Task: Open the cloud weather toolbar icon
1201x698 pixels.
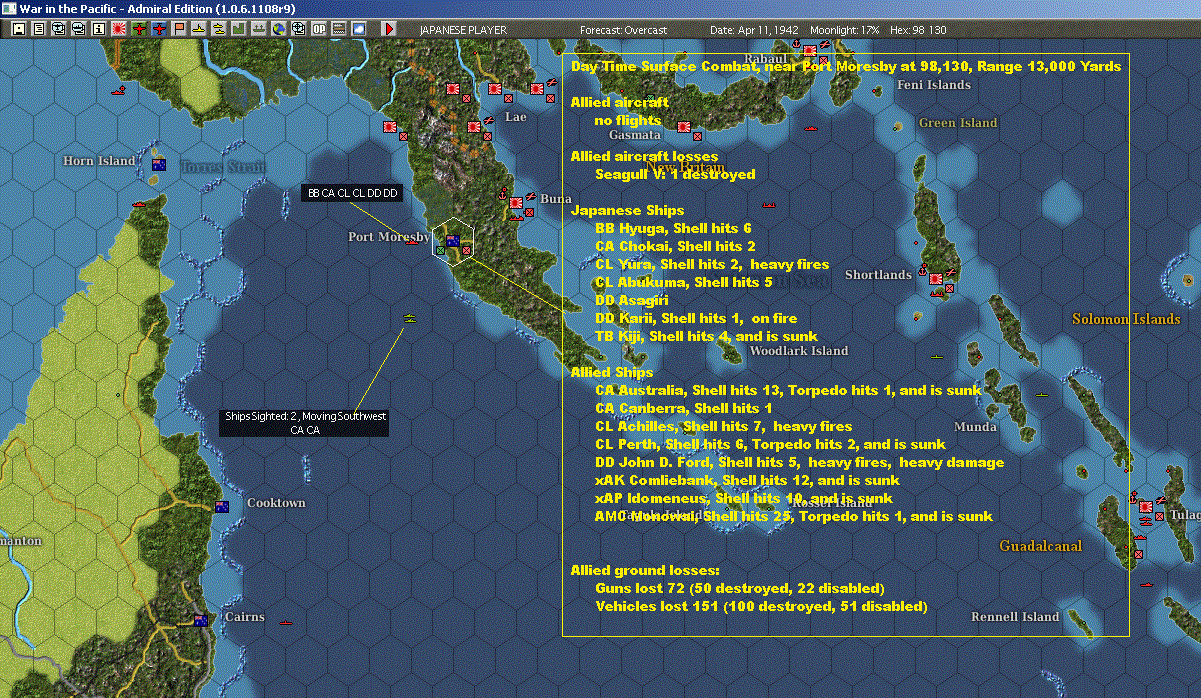Action: tap(358, 29)
